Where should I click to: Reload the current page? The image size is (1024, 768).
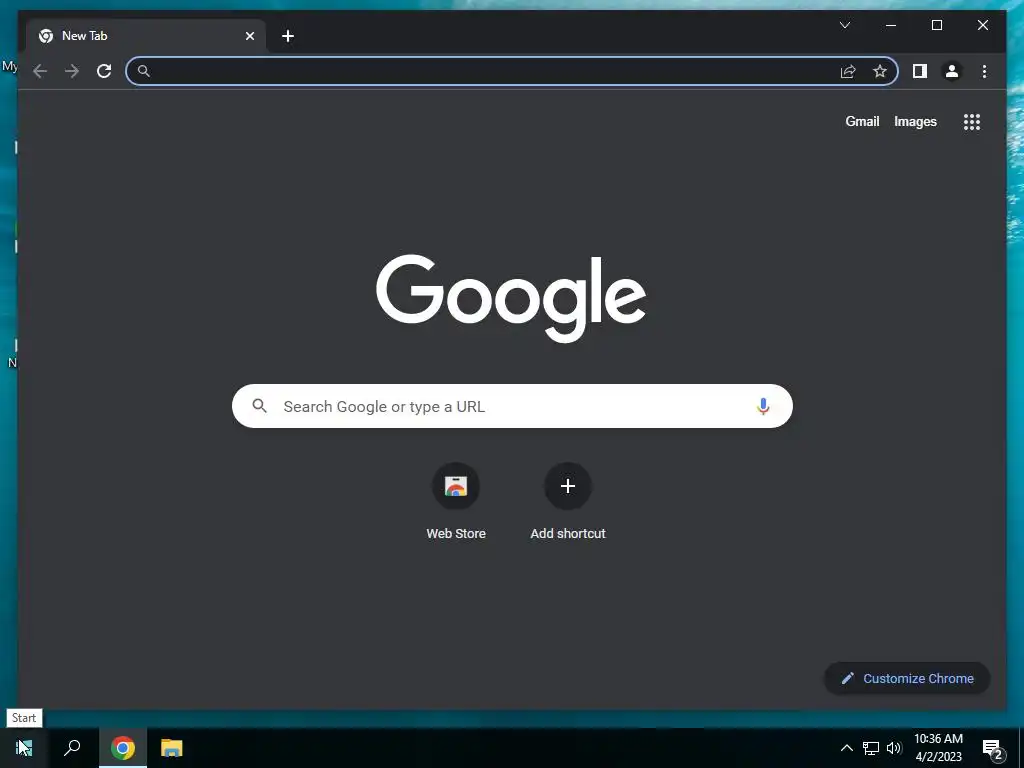104,71
